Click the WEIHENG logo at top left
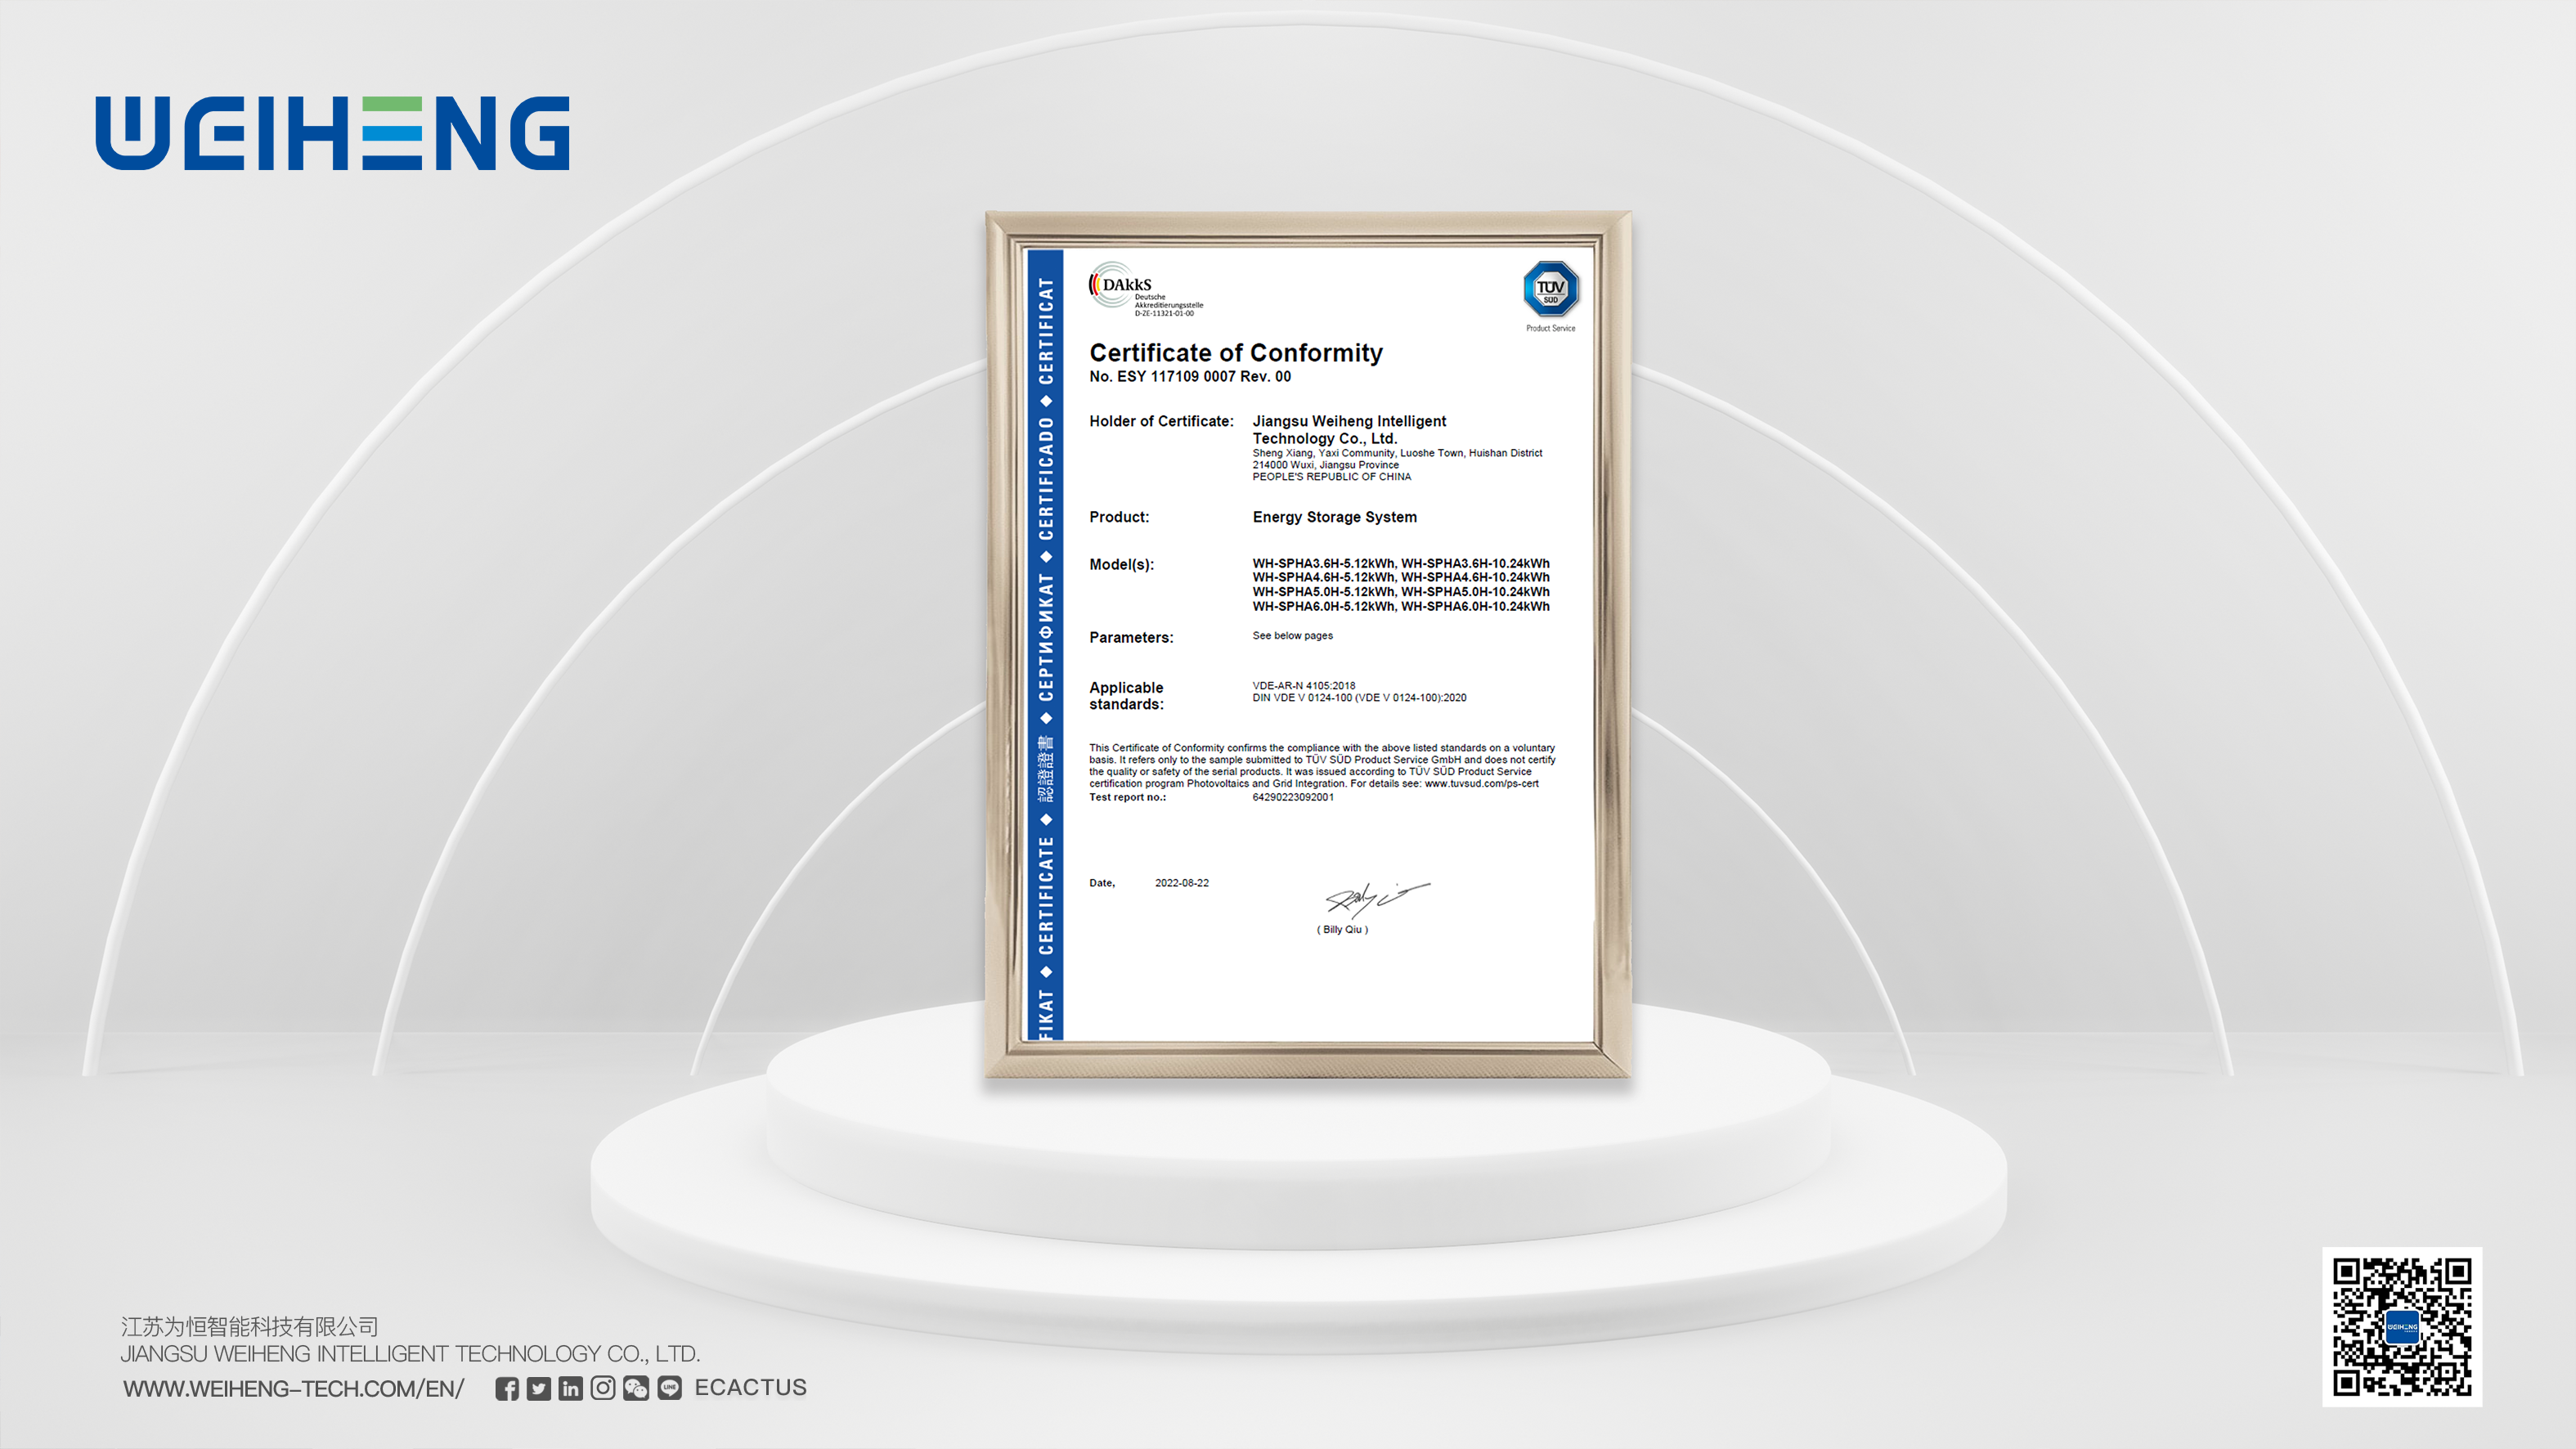The width and height of the screenshot is (2576, 1449). pos(333,133)
